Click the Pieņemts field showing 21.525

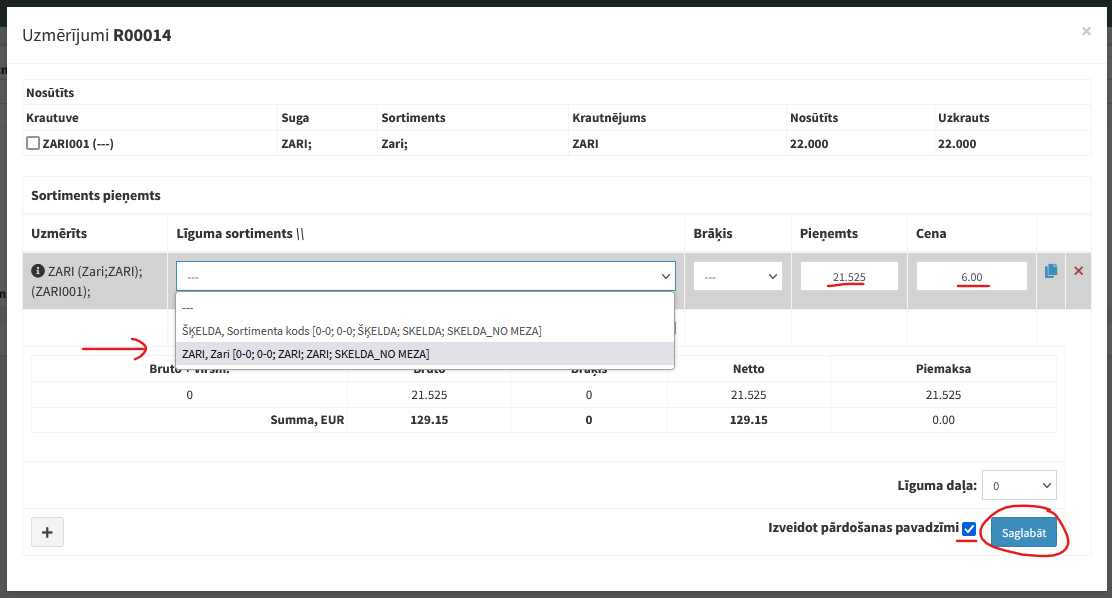click(849, 276)
